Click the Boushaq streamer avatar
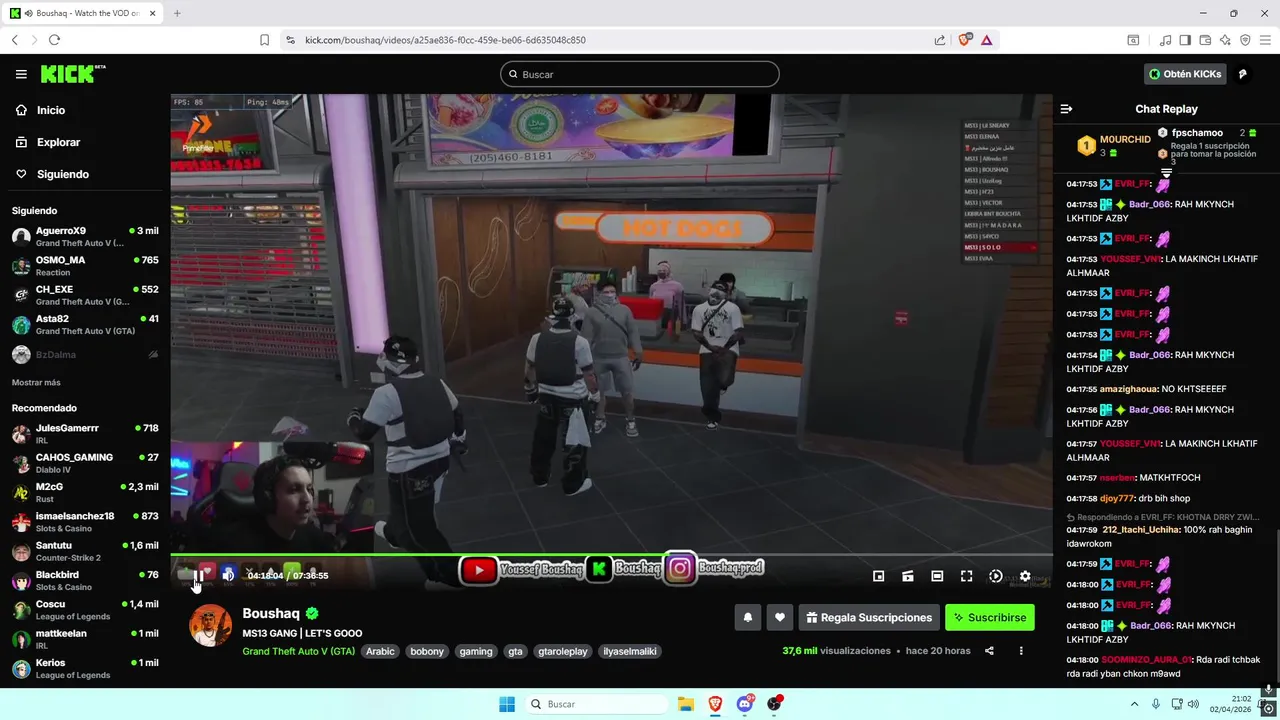This screenshot has width=1280, height=720. point(211,626)
